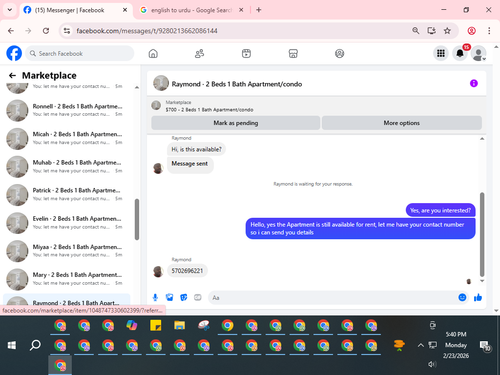Image resolution: width=500 pixels, height=375 pixels.
Task: Open Windows taskbar search
Action: click(x=35, y=345)
